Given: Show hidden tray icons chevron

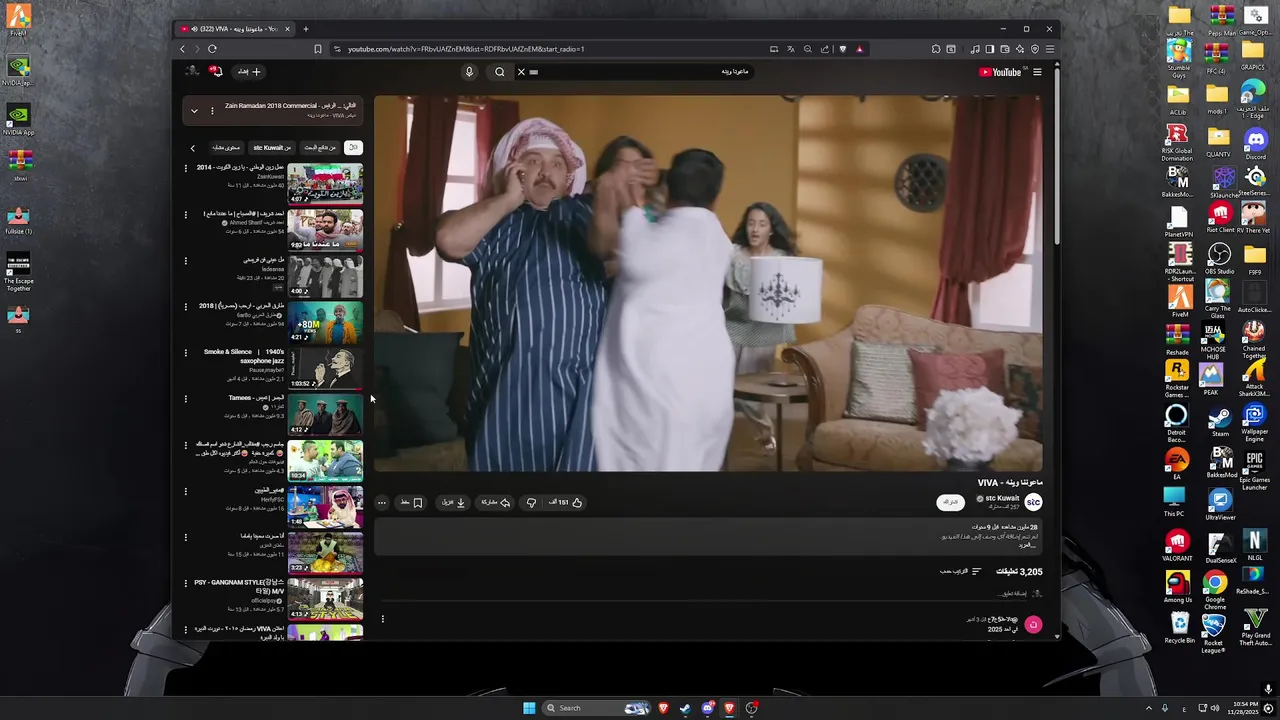Looking at the screenshot, I should (x=1148, y=708).
